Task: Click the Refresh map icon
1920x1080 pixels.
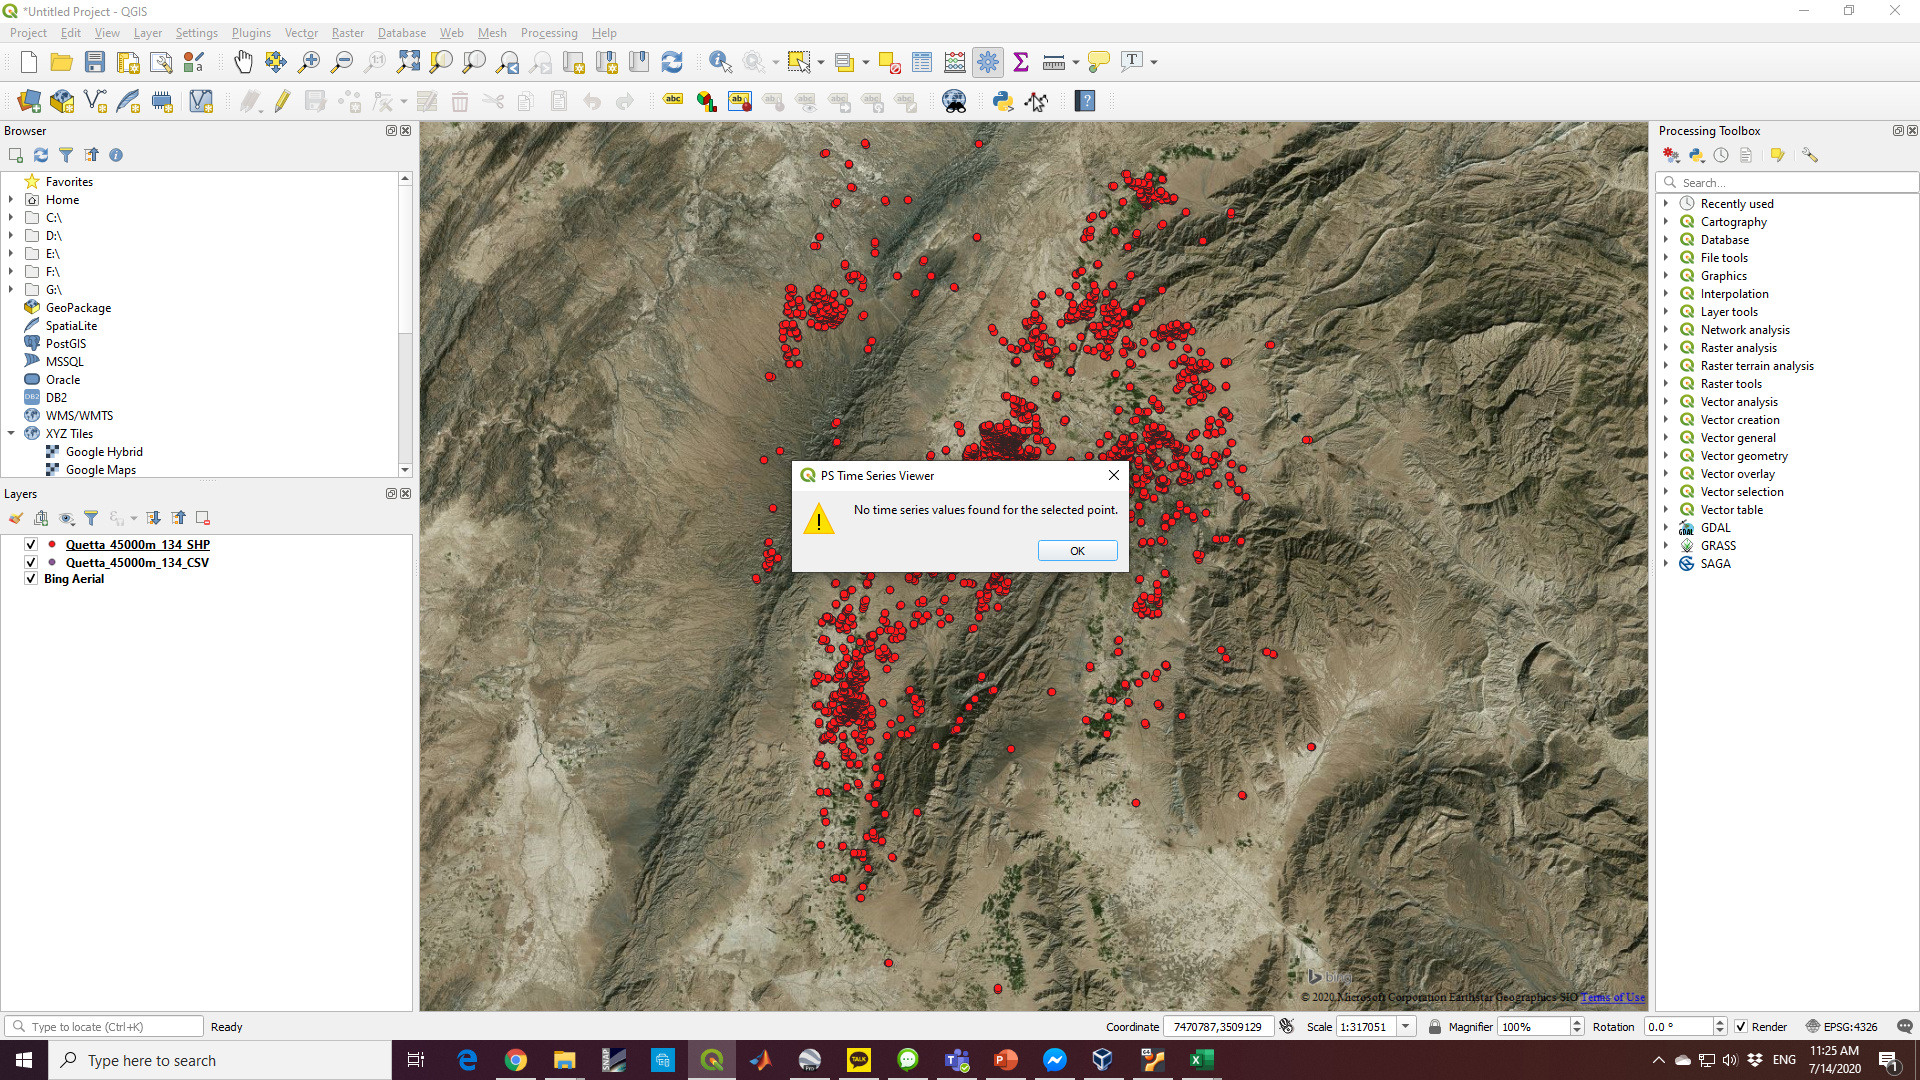Action: coord(672,62)
